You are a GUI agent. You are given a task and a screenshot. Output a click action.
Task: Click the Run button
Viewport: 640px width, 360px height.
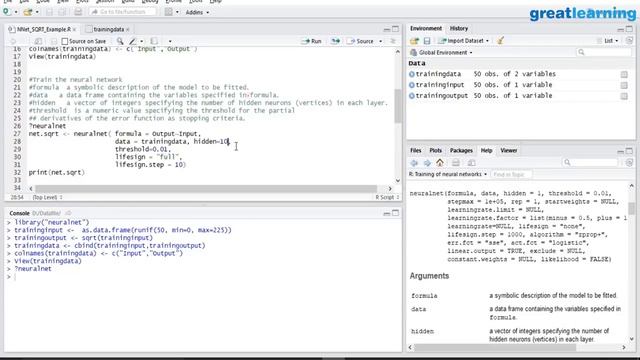tap(311, 41)
